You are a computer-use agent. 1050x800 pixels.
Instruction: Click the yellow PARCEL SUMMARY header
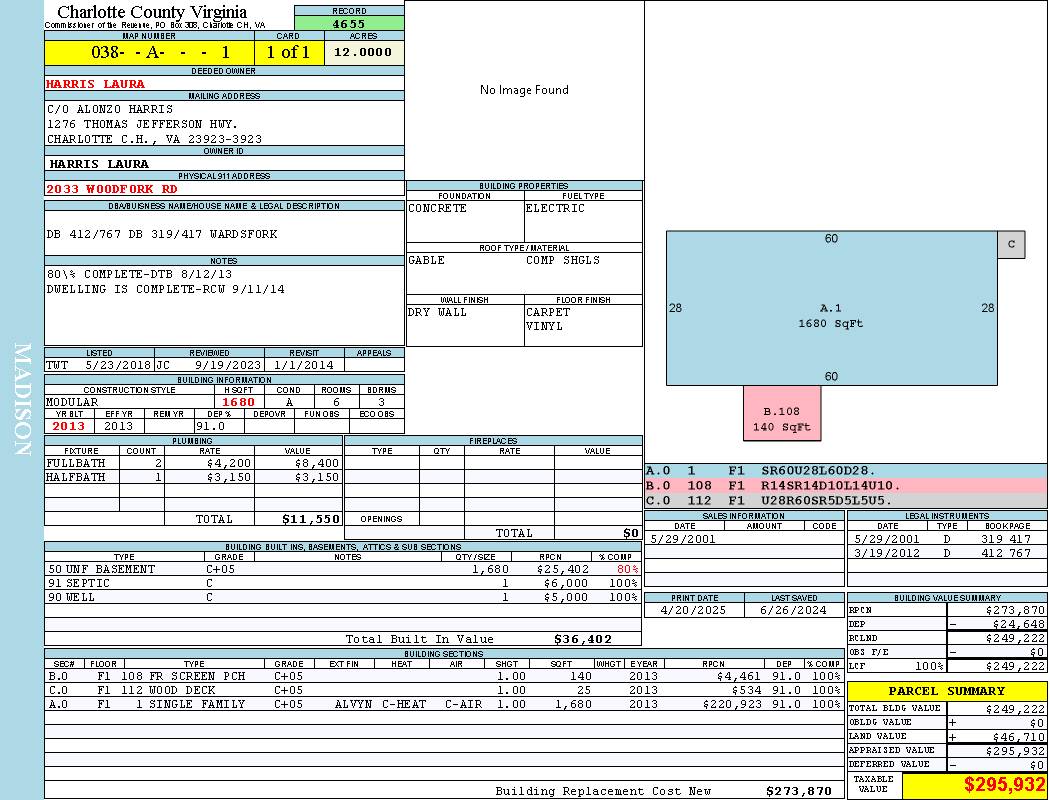coord(946,691)
